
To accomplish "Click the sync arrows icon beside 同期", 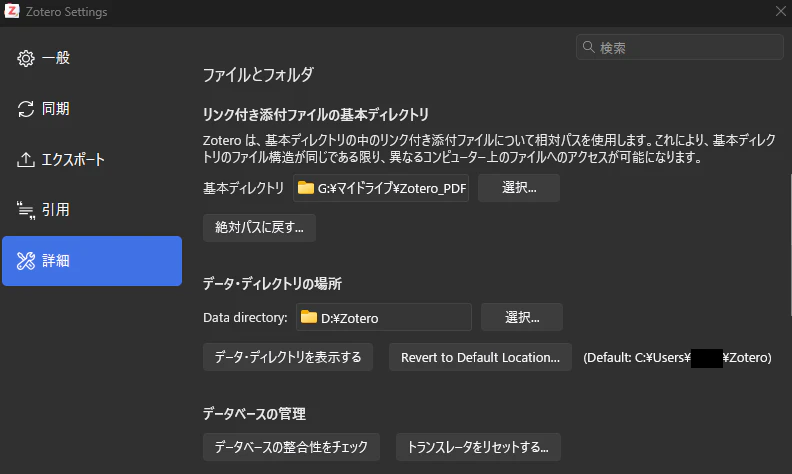I will (26, 109).
